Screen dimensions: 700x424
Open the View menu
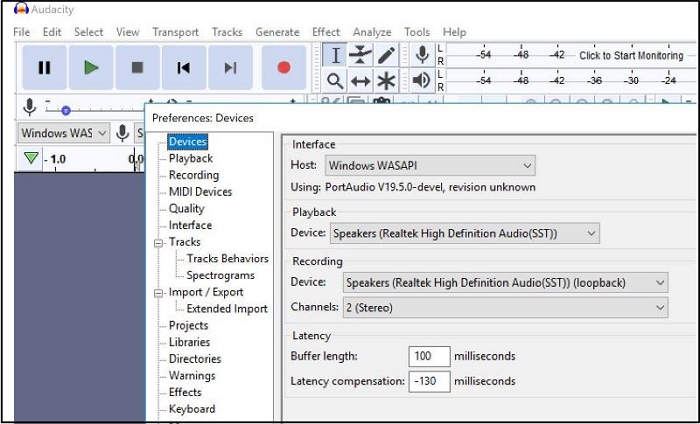pos(128,32)
